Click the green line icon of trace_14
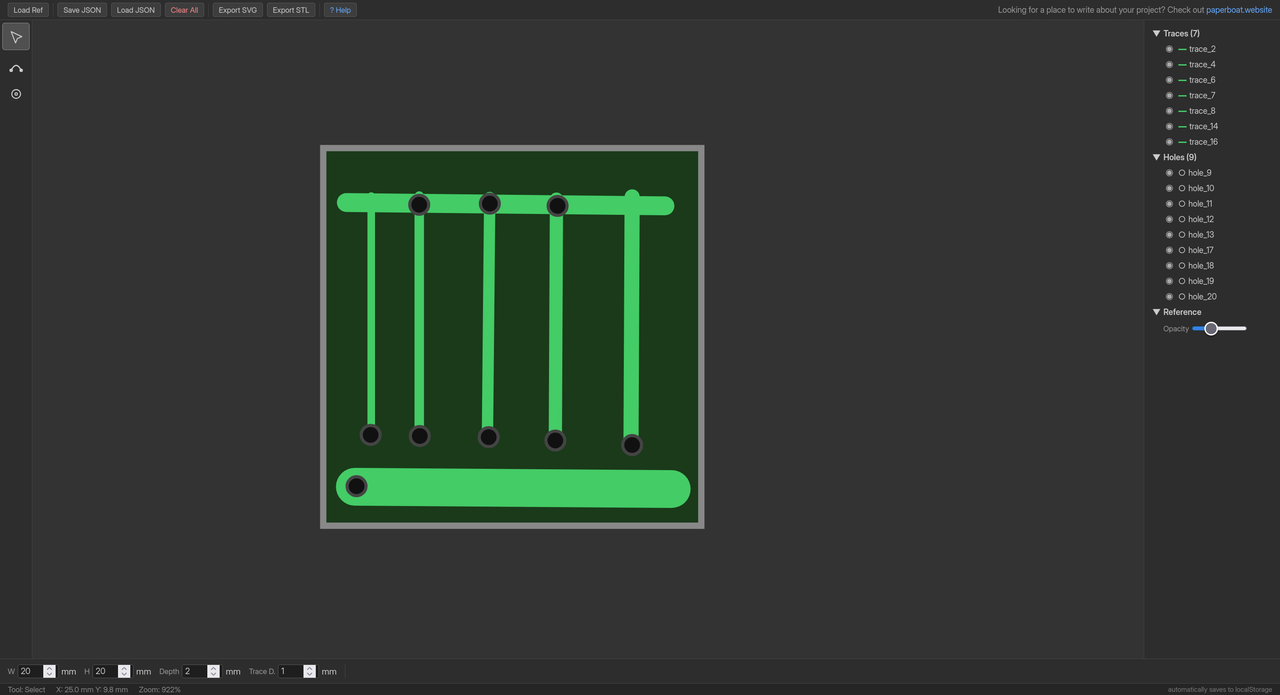The height and width of the screenshot is (695, 1280). 1182,127
